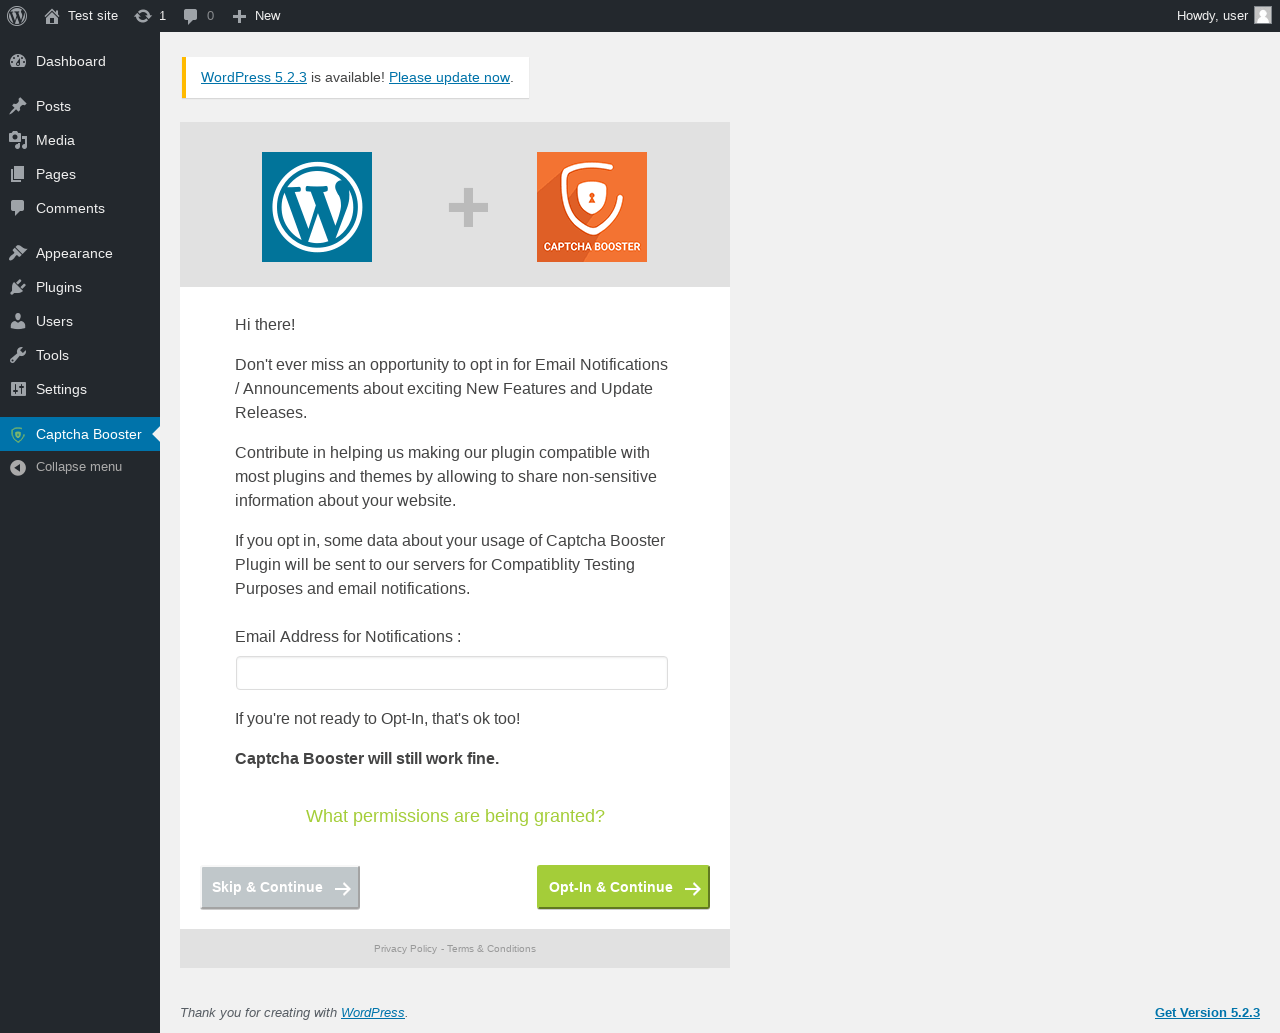Viewport: 1280px width, 1033px height.
Task: Click the Media library icon
Action: 18,140
